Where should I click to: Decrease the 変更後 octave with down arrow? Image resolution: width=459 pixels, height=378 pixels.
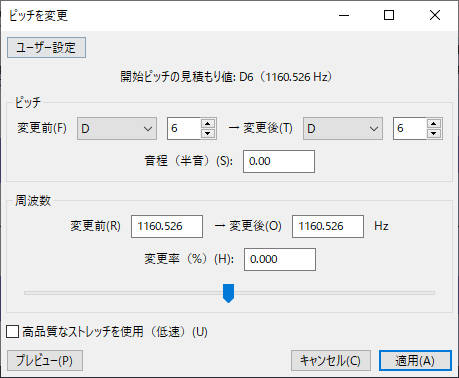(x=434, y=133)
